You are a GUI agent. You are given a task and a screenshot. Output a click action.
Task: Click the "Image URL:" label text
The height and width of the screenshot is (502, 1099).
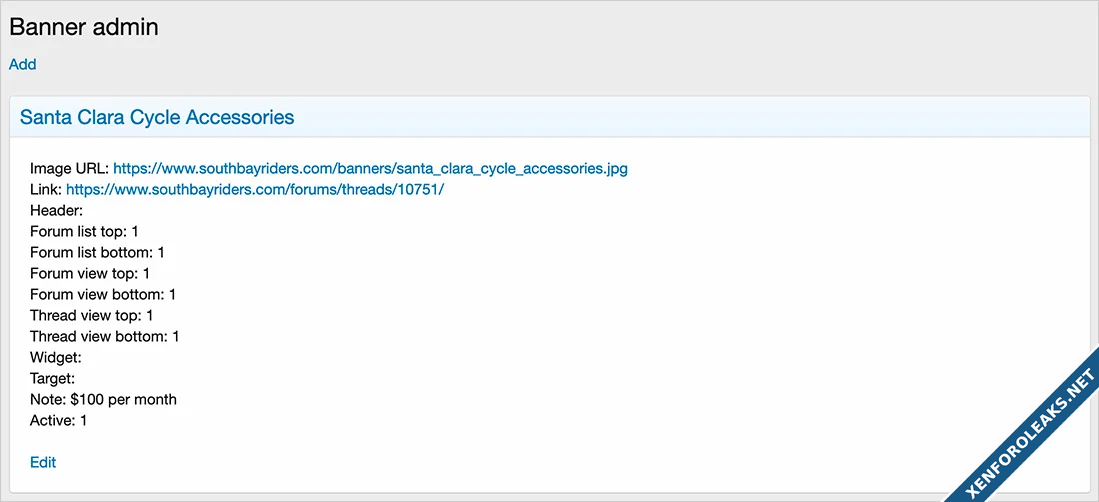pyautogui.click(x=69, y=168)
